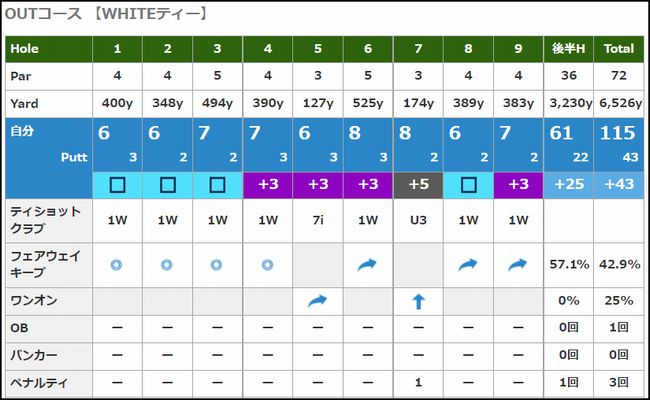Click the total score 115 cell
The width and height of the screenshot is (650, 400).
point(618,133)
